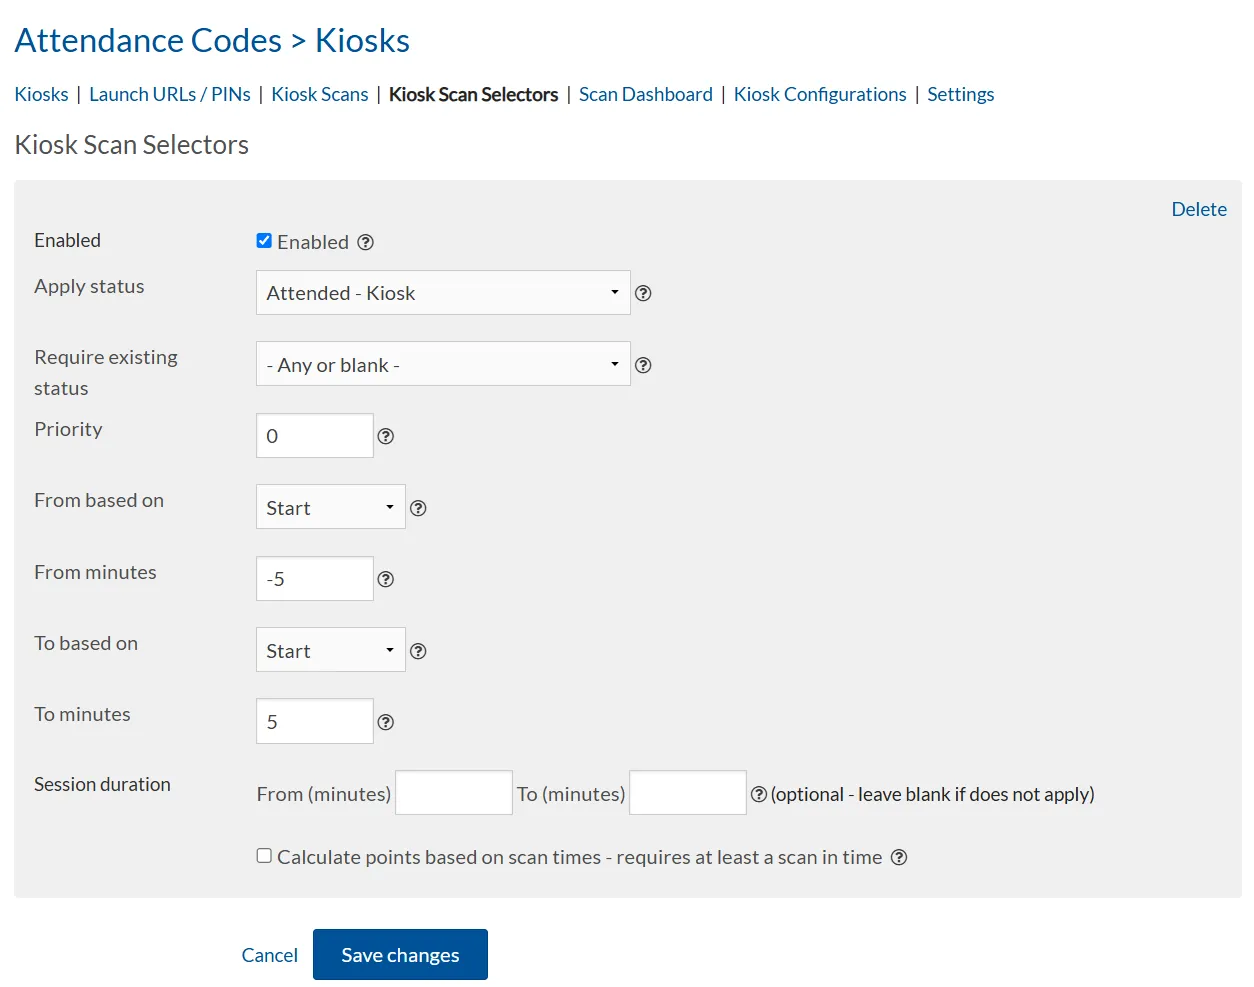Open help icon next to Enabled checkbox
The height and width of the screenshot is (987, 1254).
366,242
